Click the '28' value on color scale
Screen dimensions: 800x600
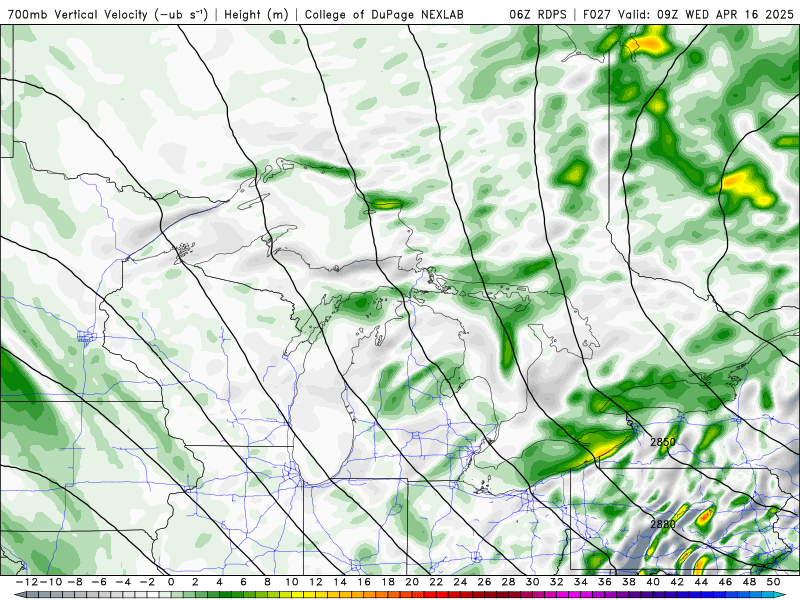[509, 582]
